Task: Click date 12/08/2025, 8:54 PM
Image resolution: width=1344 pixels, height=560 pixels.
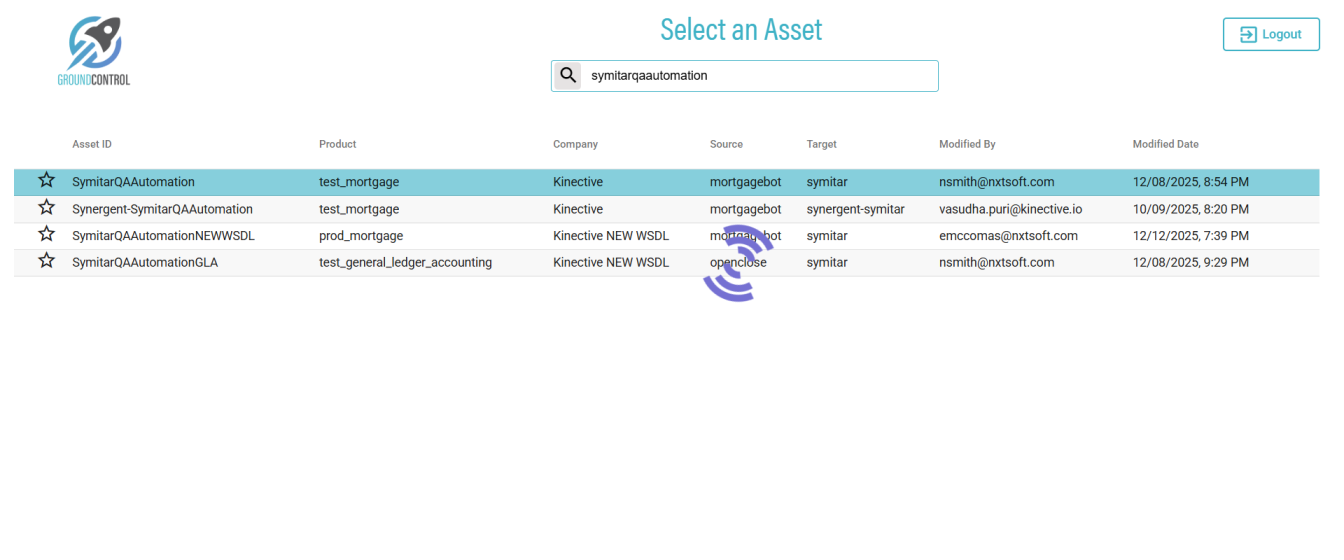Action: tap(1191, 182)
